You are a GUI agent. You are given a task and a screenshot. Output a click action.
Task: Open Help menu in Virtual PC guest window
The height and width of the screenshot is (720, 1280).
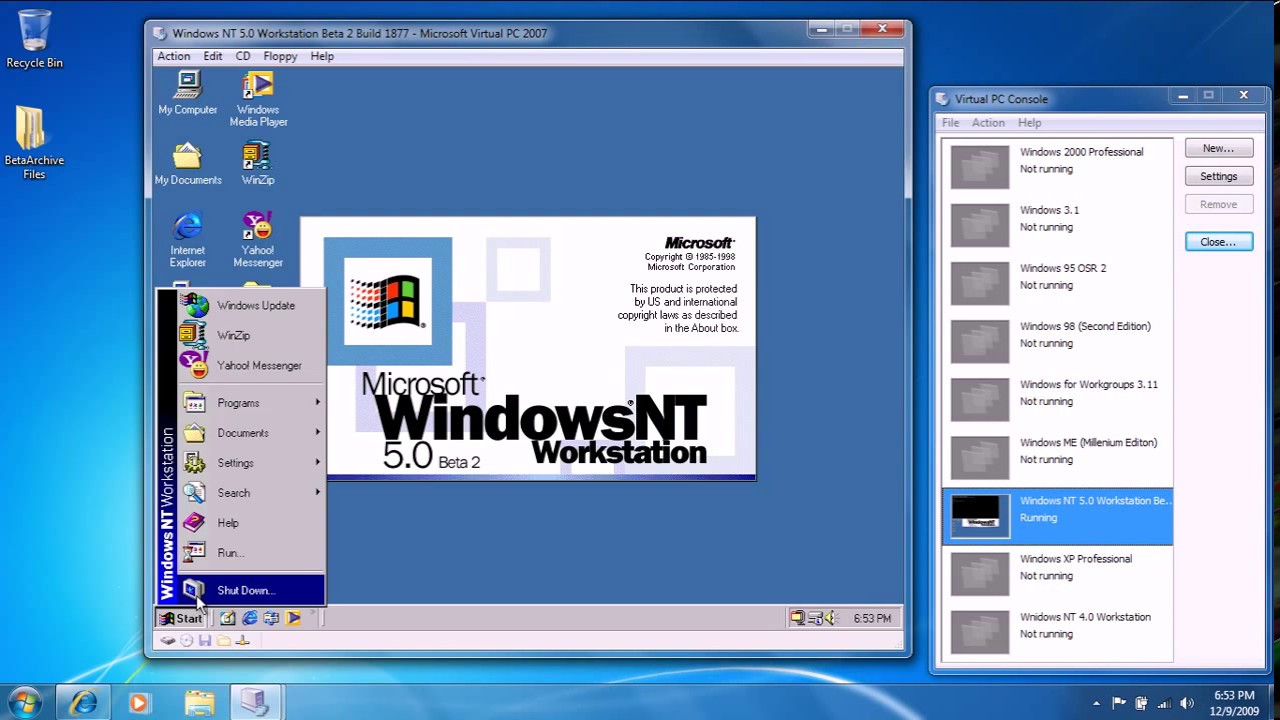(322, 56)
